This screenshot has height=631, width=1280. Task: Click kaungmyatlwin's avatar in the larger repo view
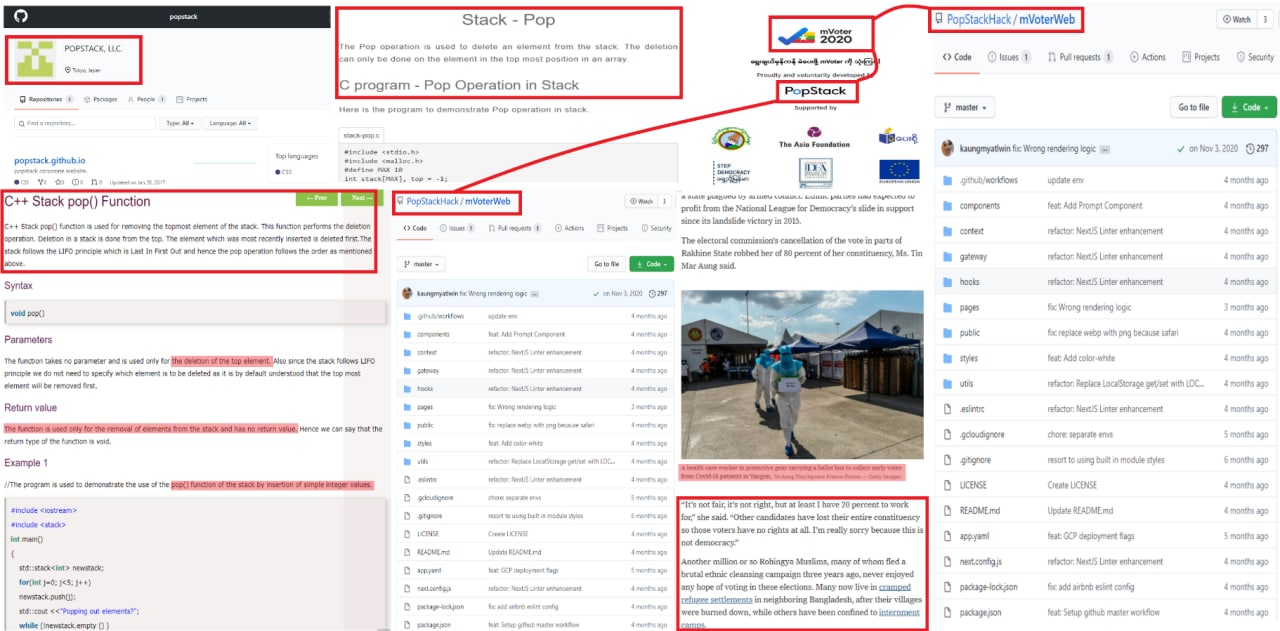point(949,149)
